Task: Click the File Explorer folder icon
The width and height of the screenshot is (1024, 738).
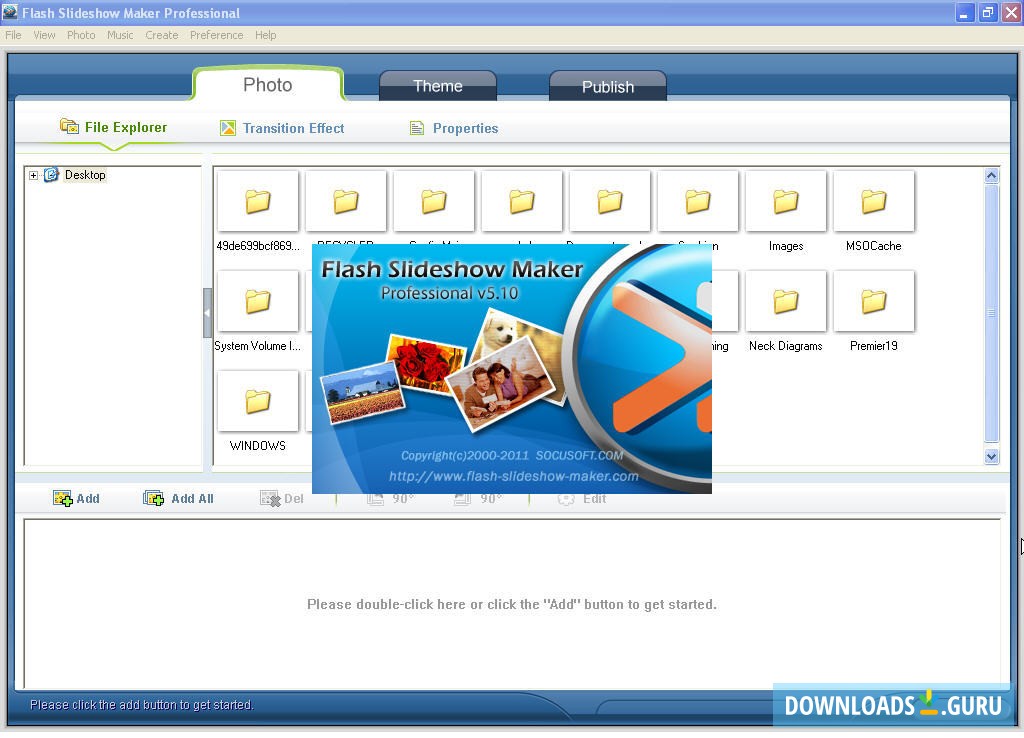Action: coord(69,126)
